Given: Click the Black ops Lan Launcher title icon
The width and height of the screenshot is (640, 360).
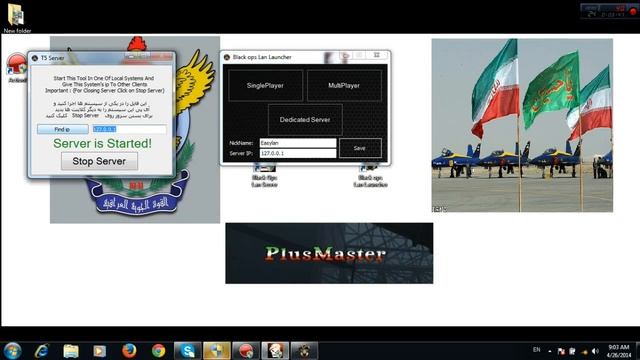Looking at the screenshot, I should click(227, 57).
